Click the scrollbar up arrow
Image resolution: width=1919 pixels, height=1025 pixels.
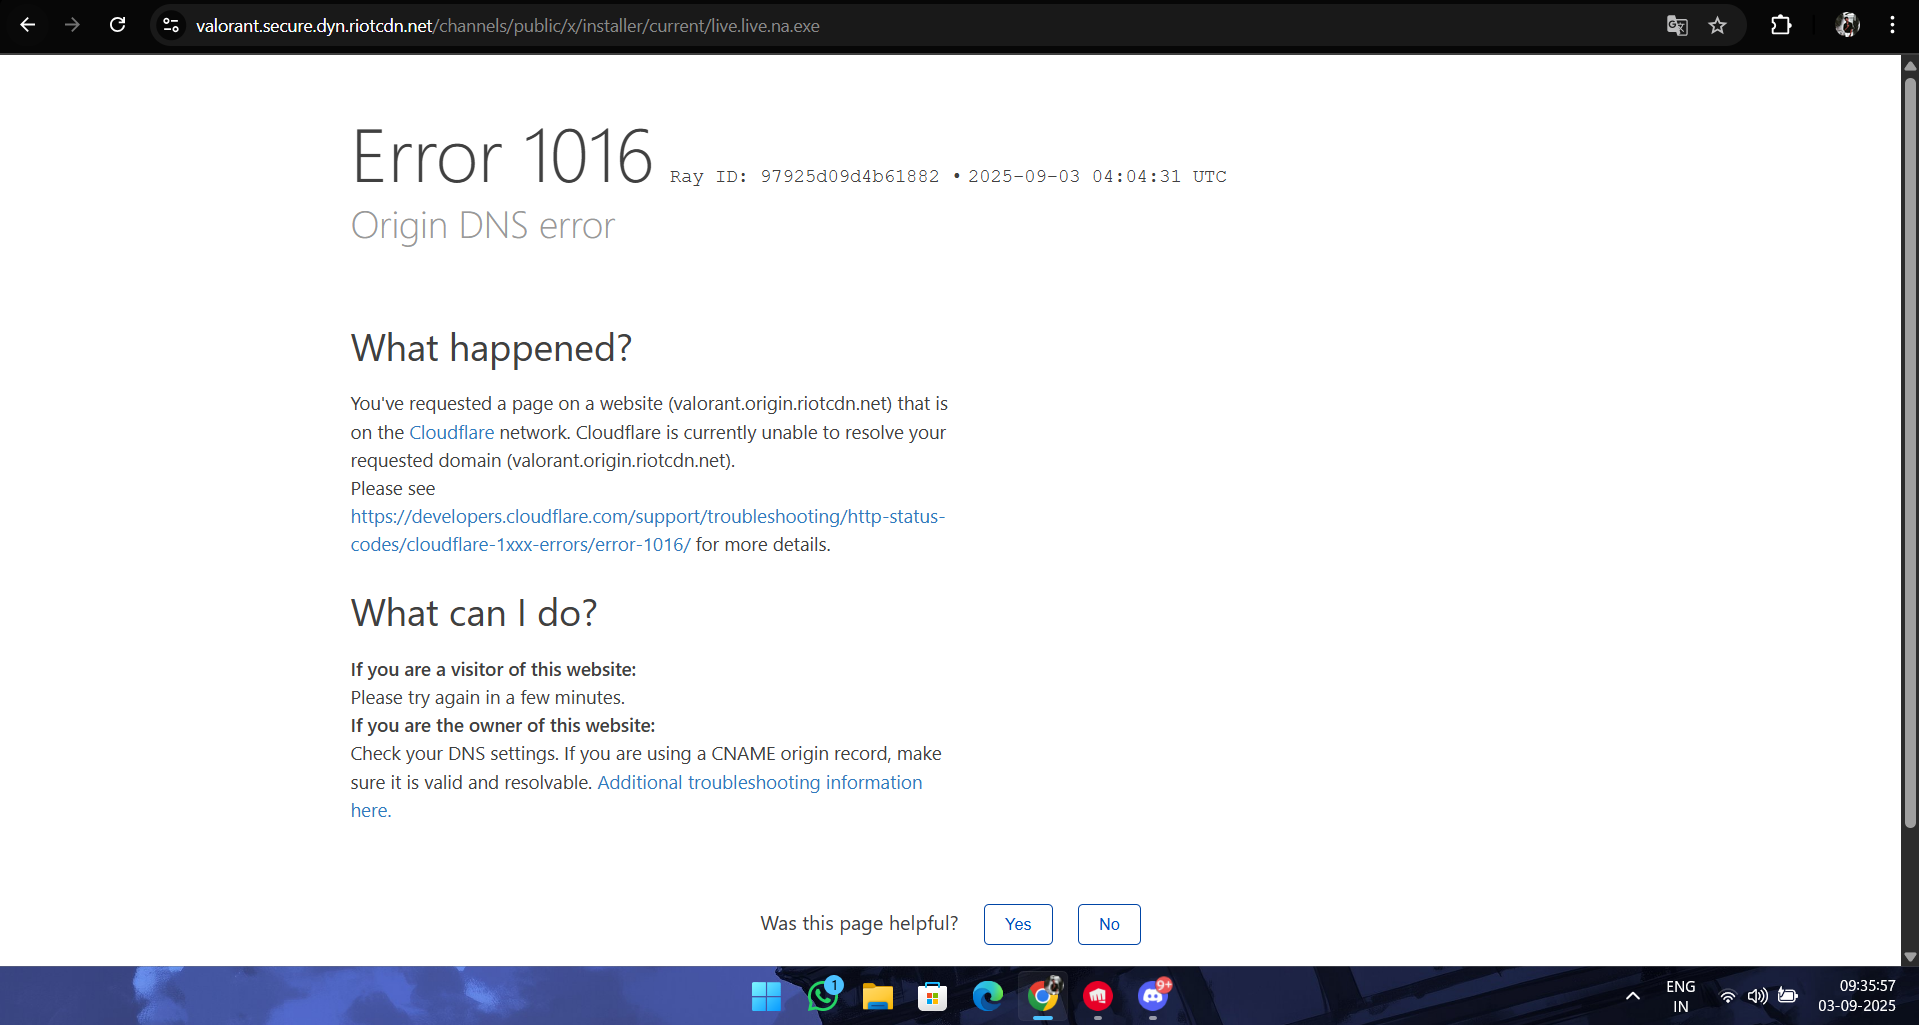1910,65
